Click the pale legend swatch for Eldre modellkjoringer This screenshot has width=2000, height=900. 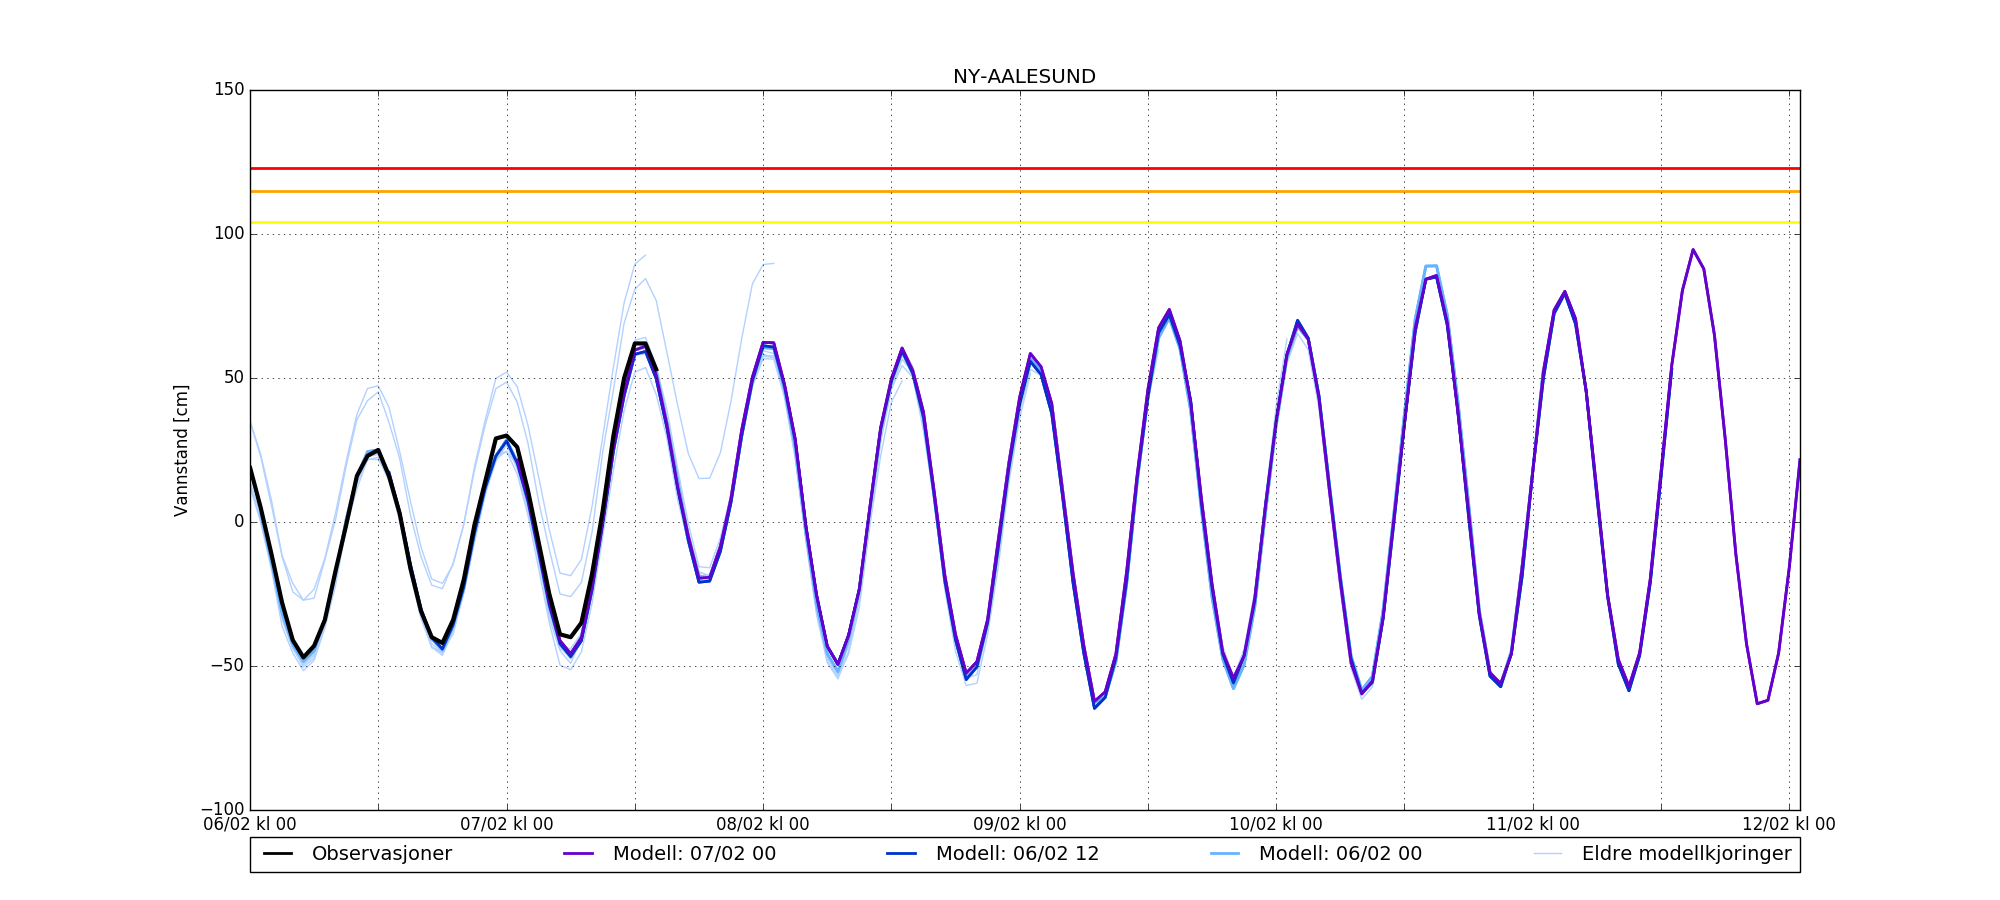coord(1548,854)
